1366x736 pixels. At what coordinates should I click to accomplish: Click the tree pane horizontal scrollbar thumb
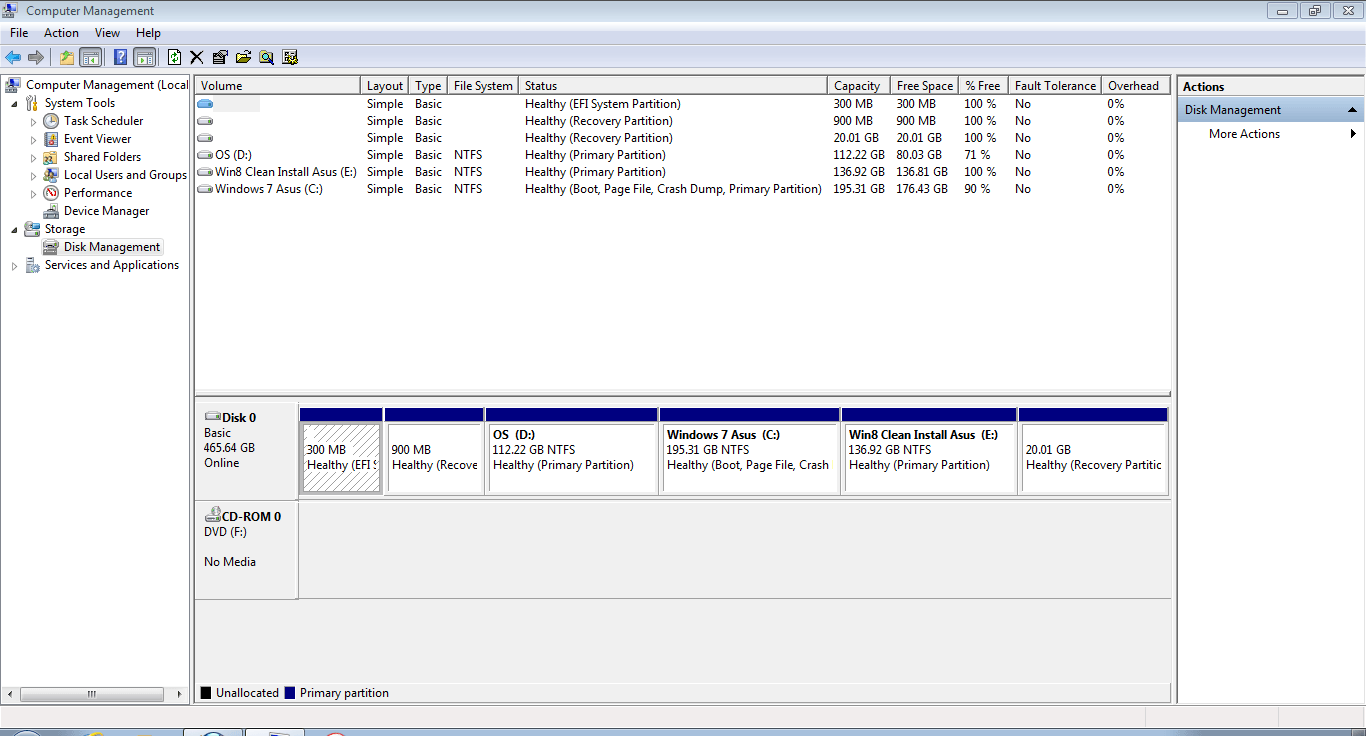point(91,694)
